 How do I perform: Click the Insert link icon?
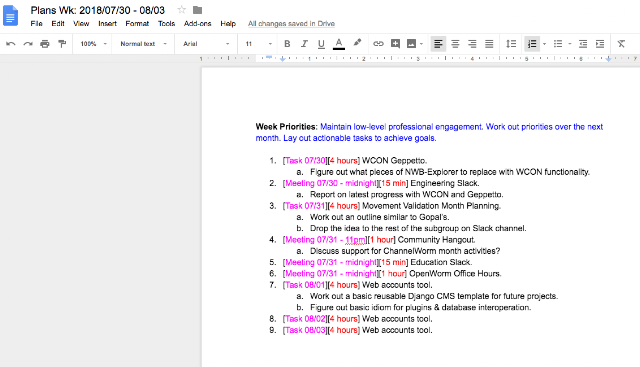coord(378,44)
